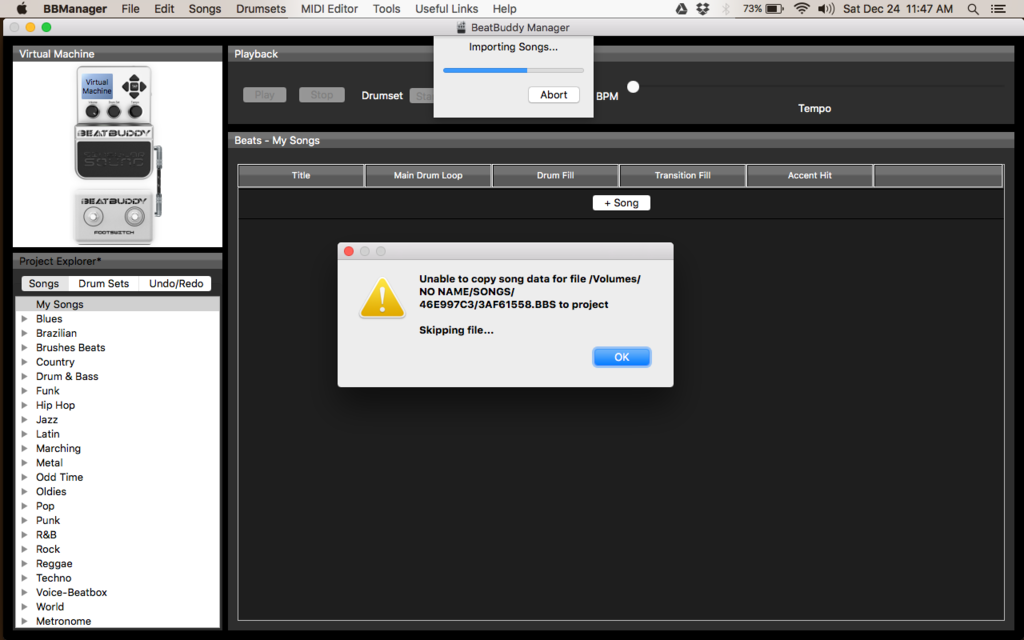This screenshot has width=1024, height=640.
Task: Click the virtual pedal directional pad
Action: point(134,86)
